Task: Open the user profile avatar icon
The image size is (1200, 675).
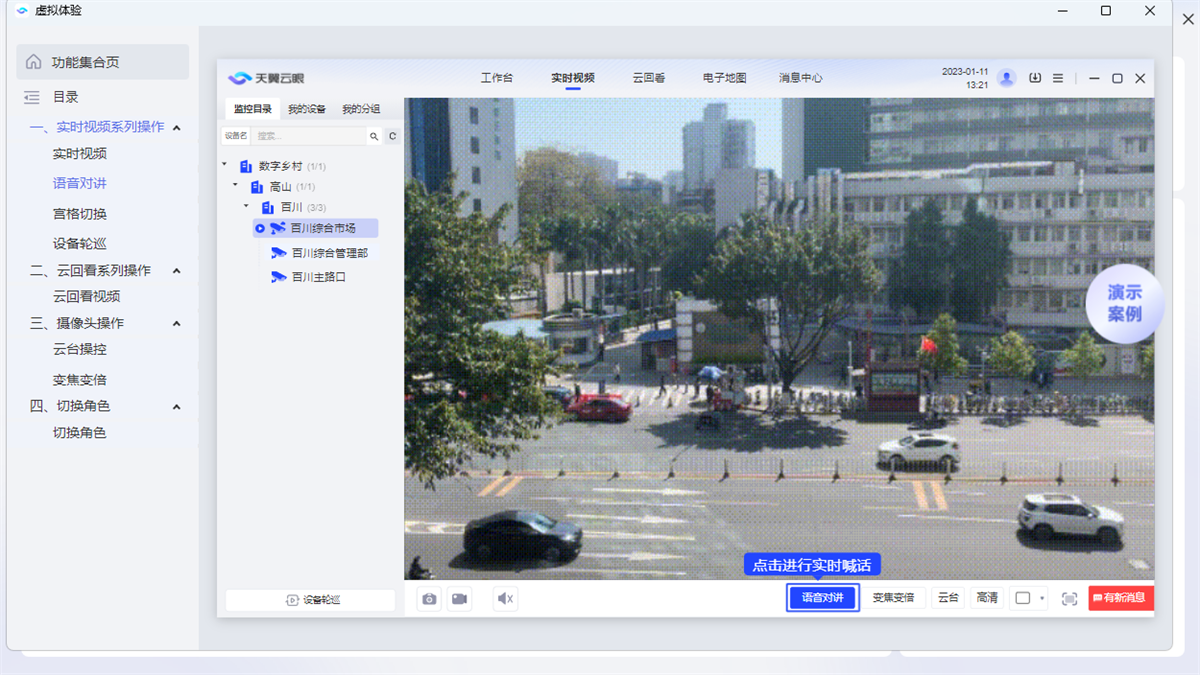Action: [1007, 78]
